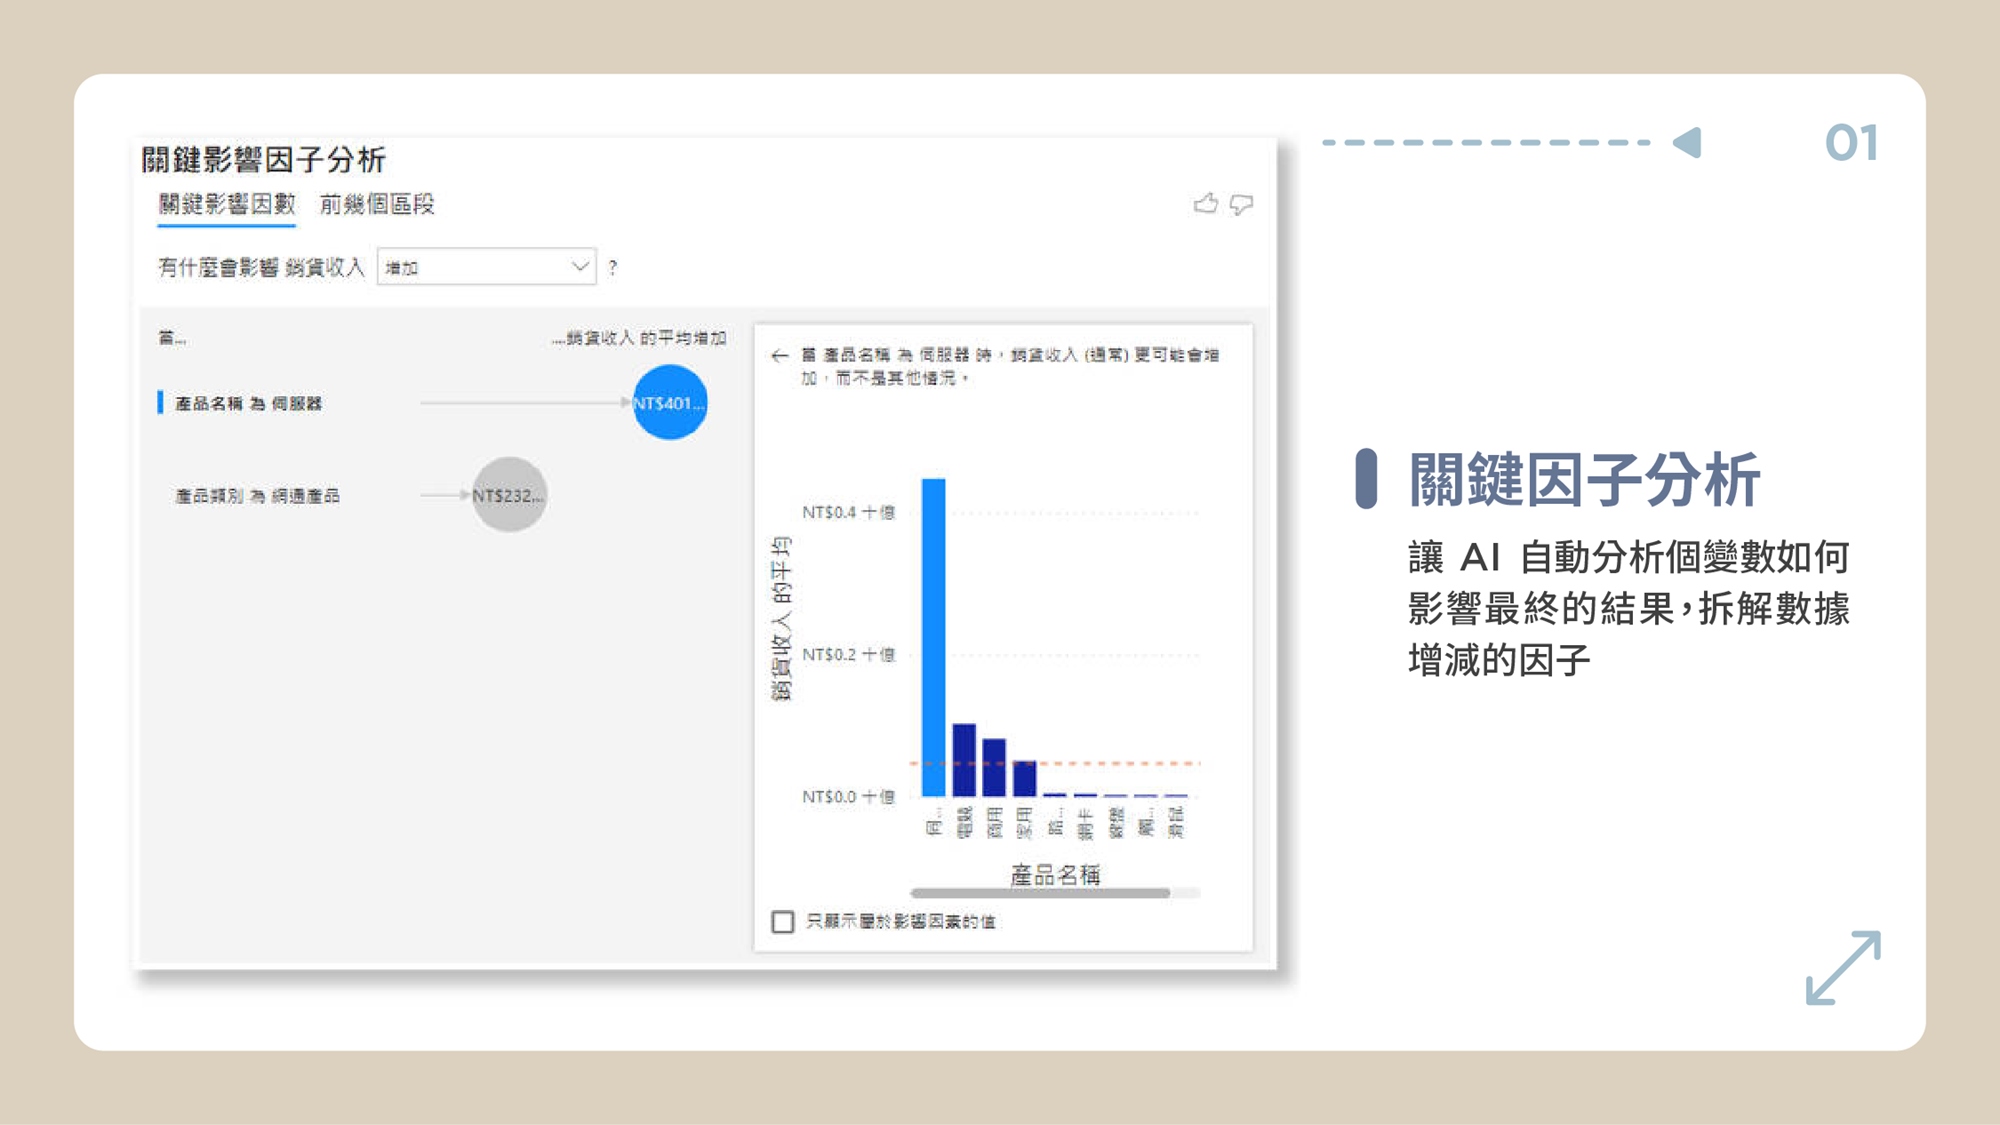Click the thumbs up feedback icon
Image resolution: width=2000 pixels, height=1125 pixels.
[x=1206, y=204]
